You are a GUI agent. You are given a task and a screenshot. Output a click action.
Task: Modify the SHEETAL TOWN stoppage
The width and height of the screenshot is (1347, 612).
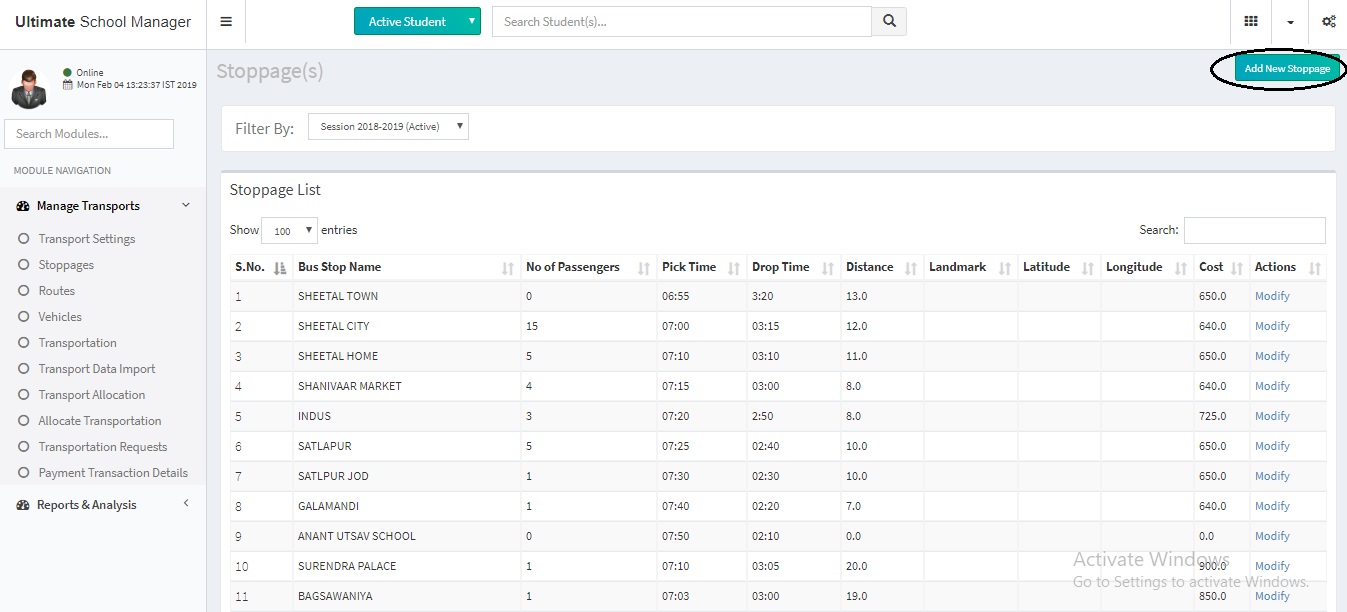[1272, 296]
